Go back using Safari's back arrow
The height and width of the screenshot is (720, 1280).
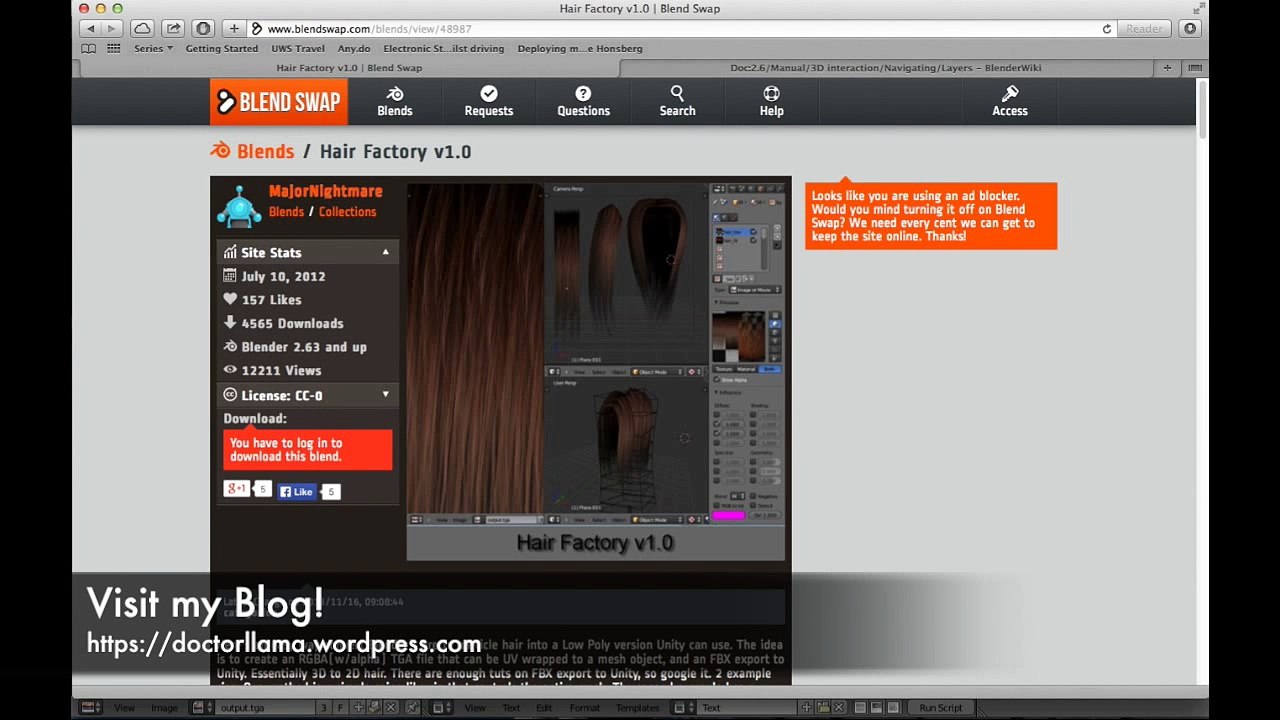point(91,29)
